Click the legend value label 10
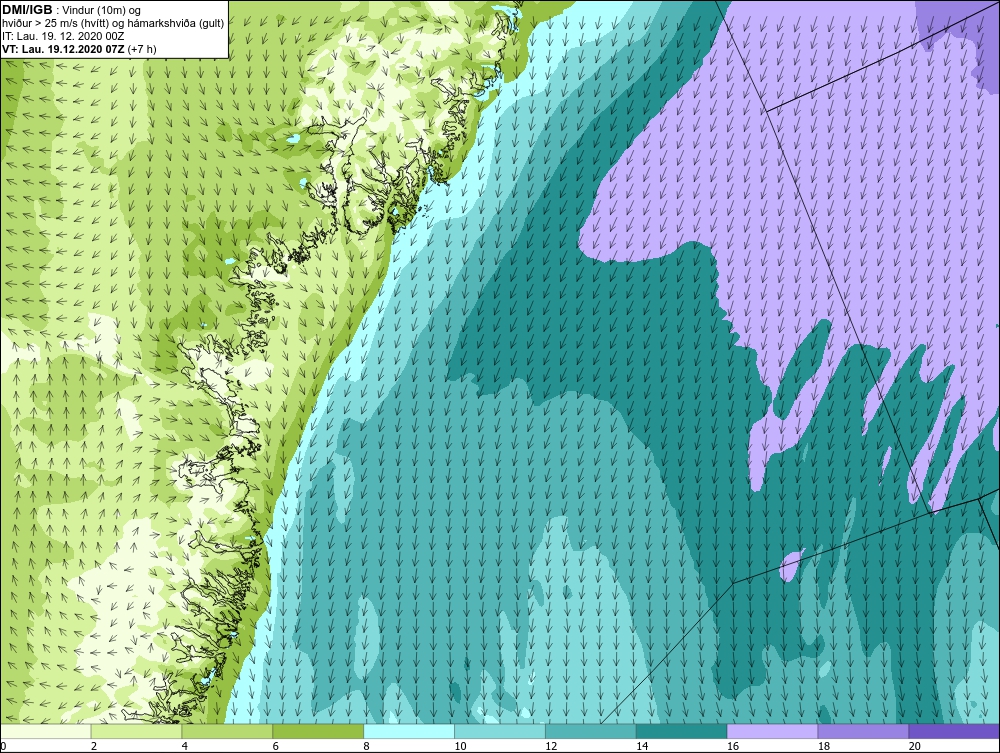 coord(460,746)
